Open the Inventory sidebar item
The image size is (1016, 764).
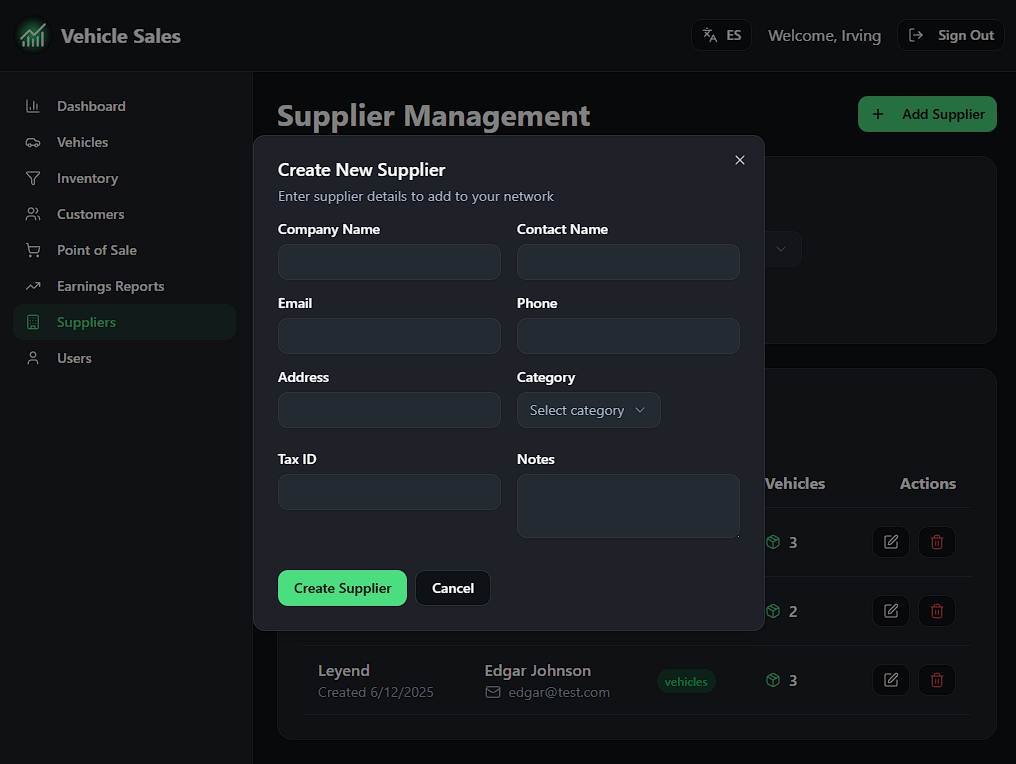point(124,178)
